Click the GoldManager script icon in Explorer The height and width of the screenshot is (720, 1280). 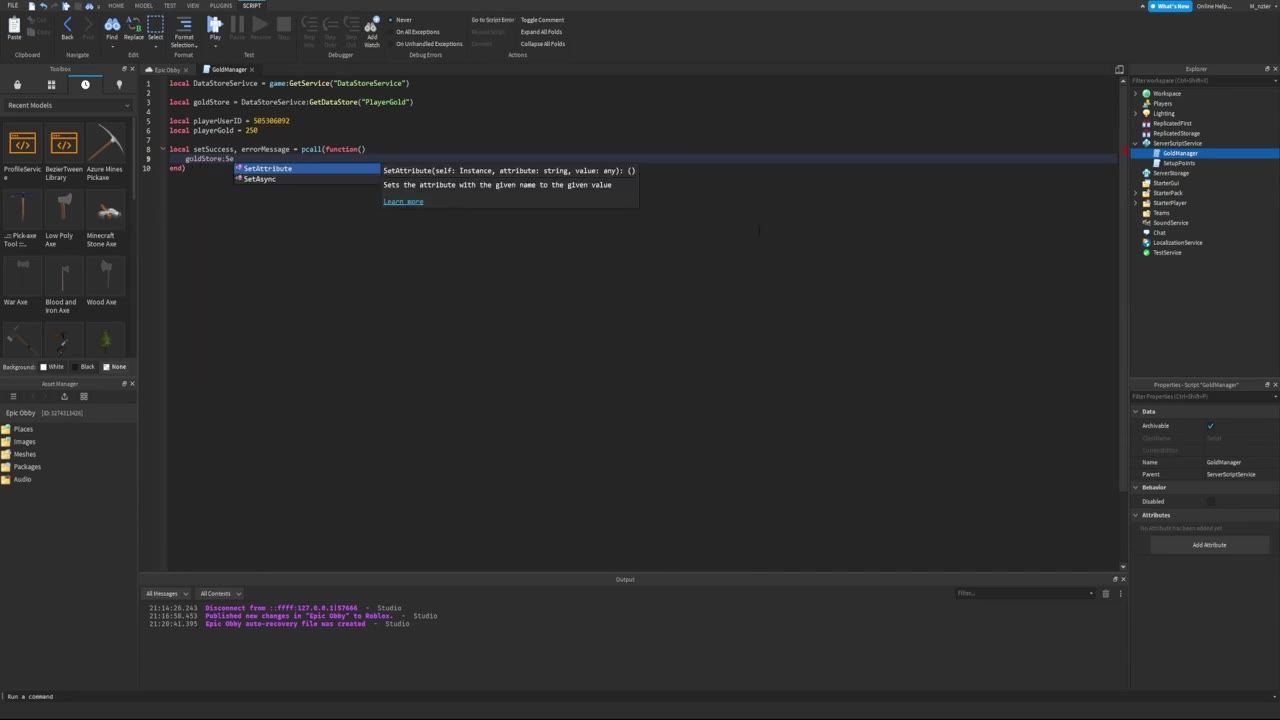click(1157, 153)
